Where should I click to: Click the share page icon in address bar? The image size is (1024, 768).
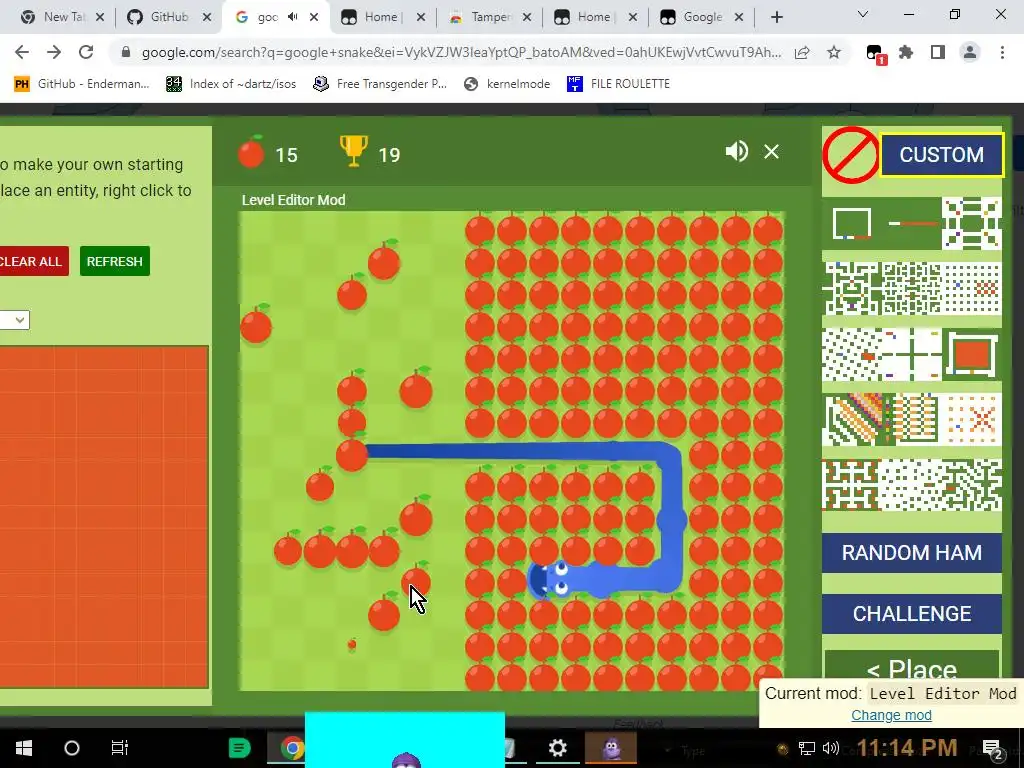802,52
